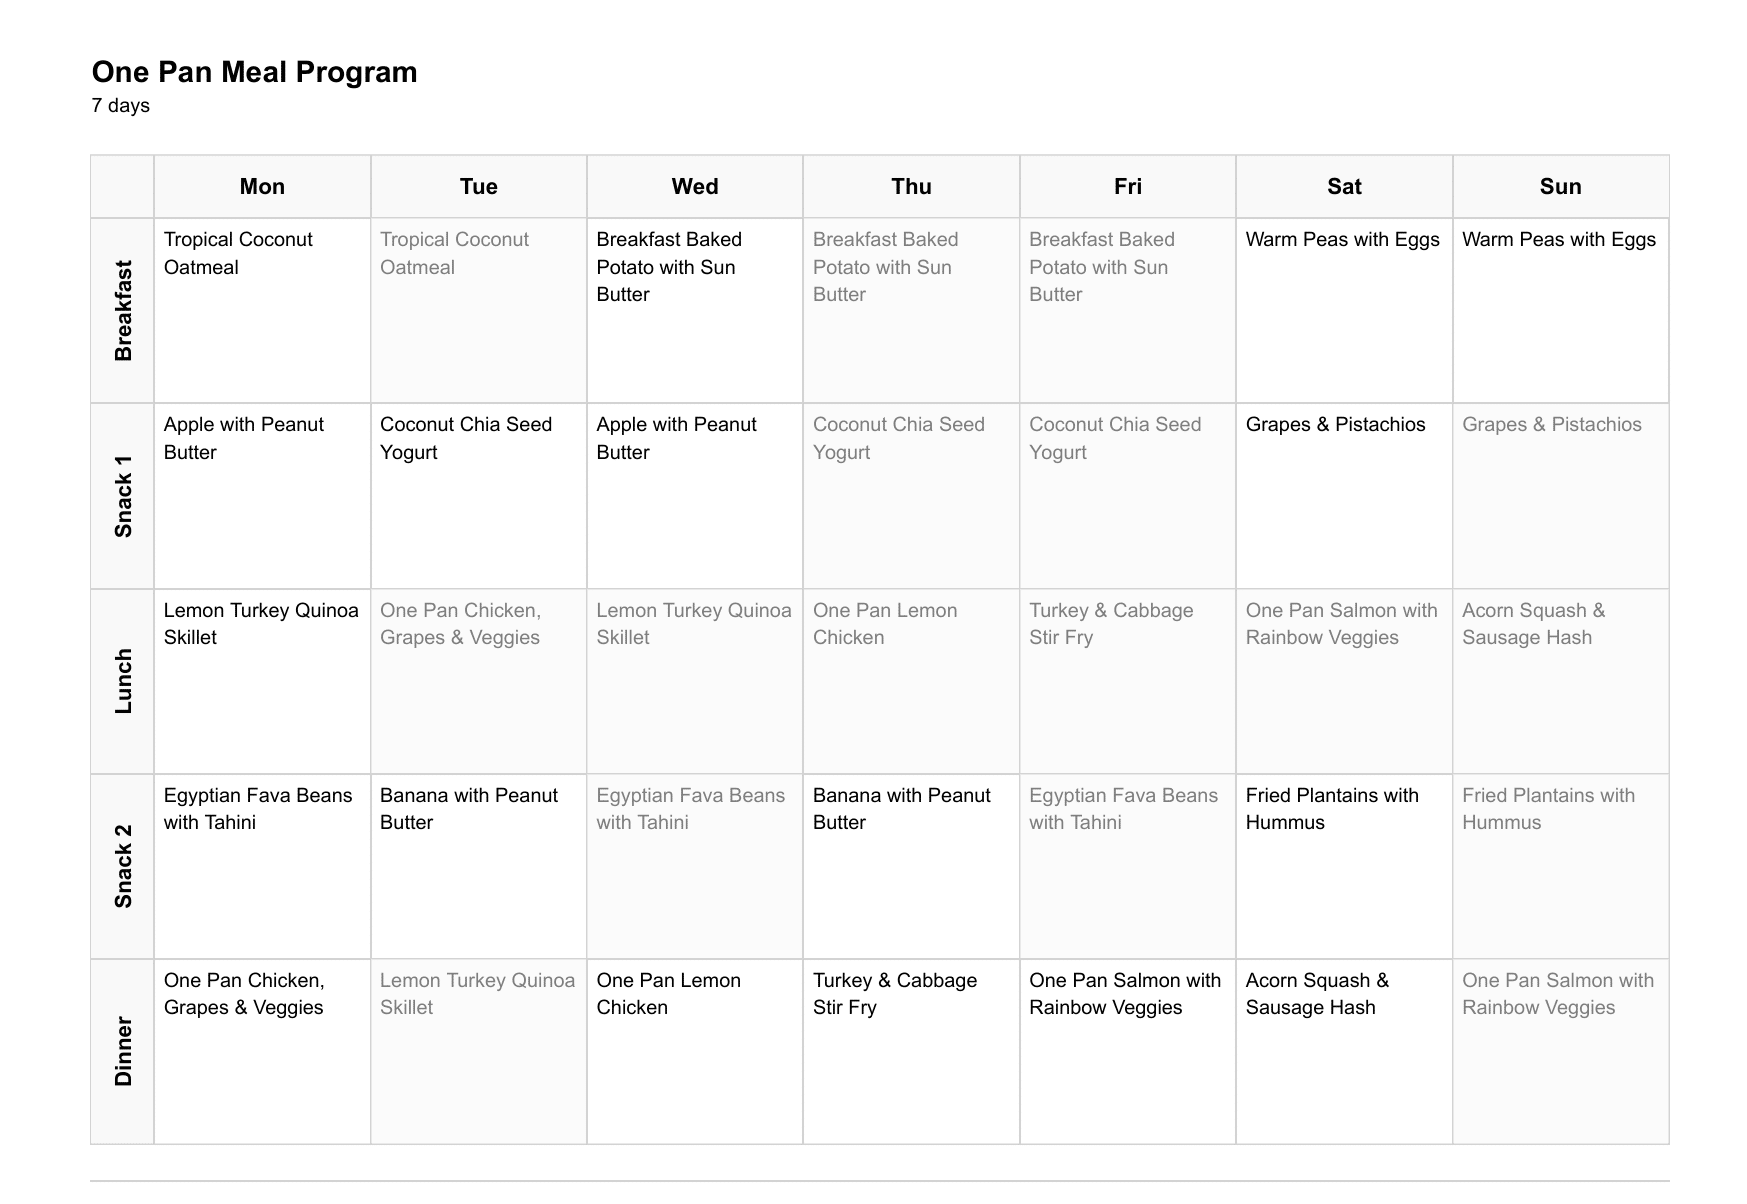
Task: Click the Lunch row label
Action: coord(123,681)
